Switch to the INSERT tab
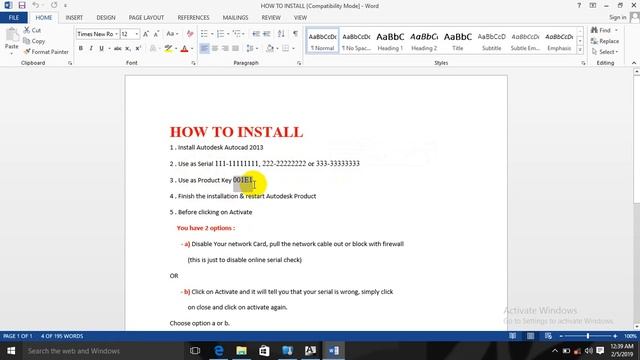Screen dimensions: 640x360 tap(74, 18)
